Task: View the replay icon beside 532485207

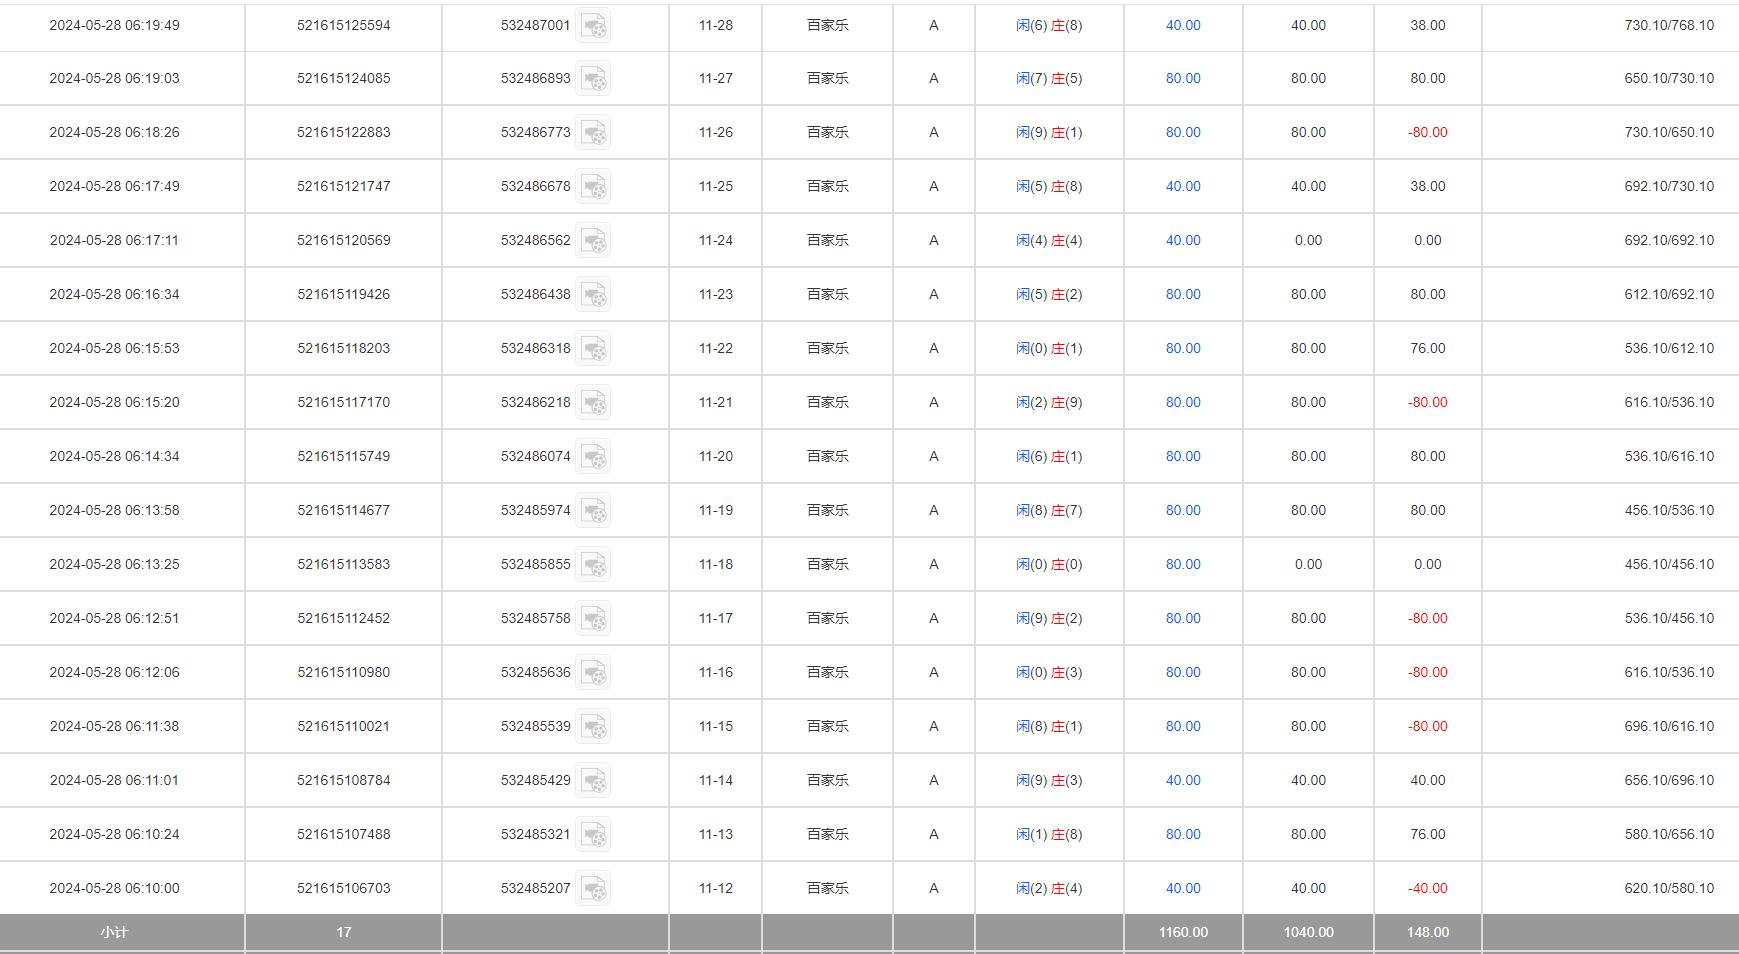Action: pos(593,889)
